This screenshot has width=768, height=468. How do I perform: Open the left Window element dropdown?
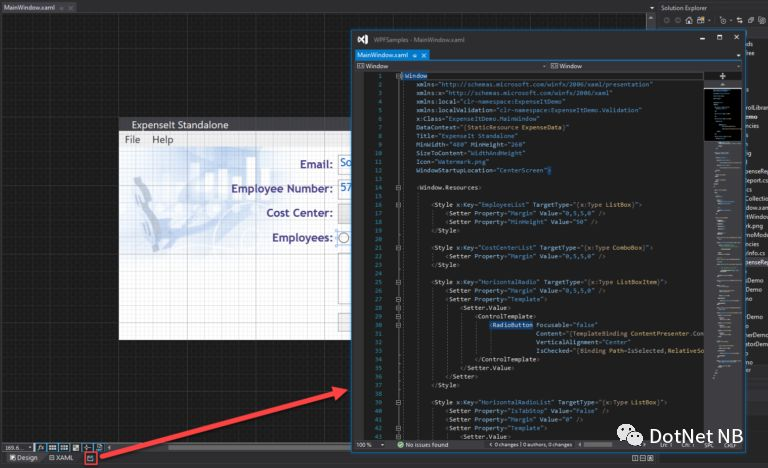544,66
